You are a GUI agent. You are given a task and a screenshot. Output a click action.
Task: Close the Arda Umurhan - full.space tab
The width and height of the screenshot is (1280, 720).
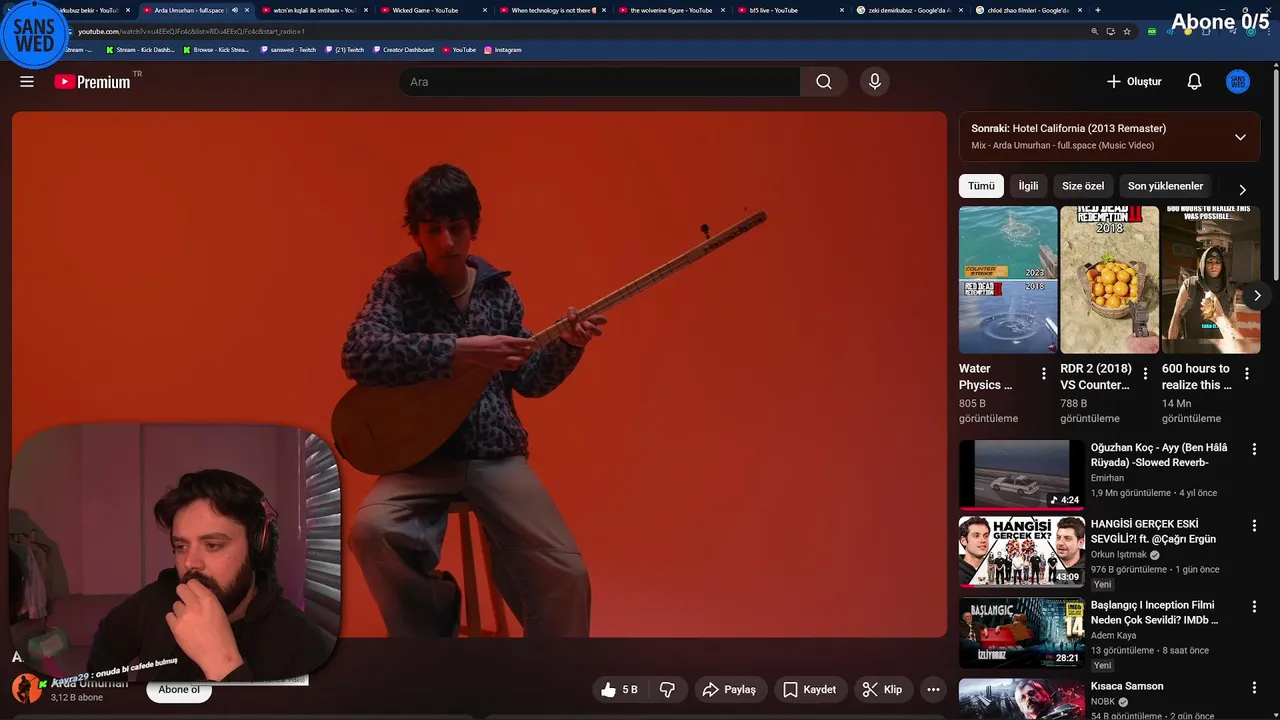[x=247, y=10]
